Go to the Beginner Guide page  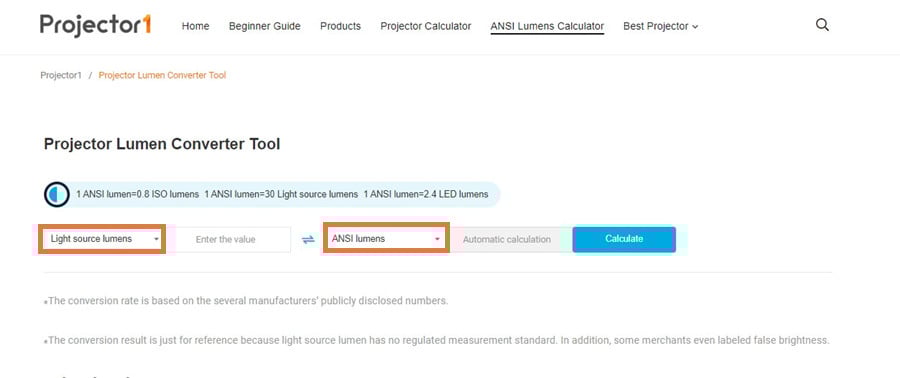265,26
